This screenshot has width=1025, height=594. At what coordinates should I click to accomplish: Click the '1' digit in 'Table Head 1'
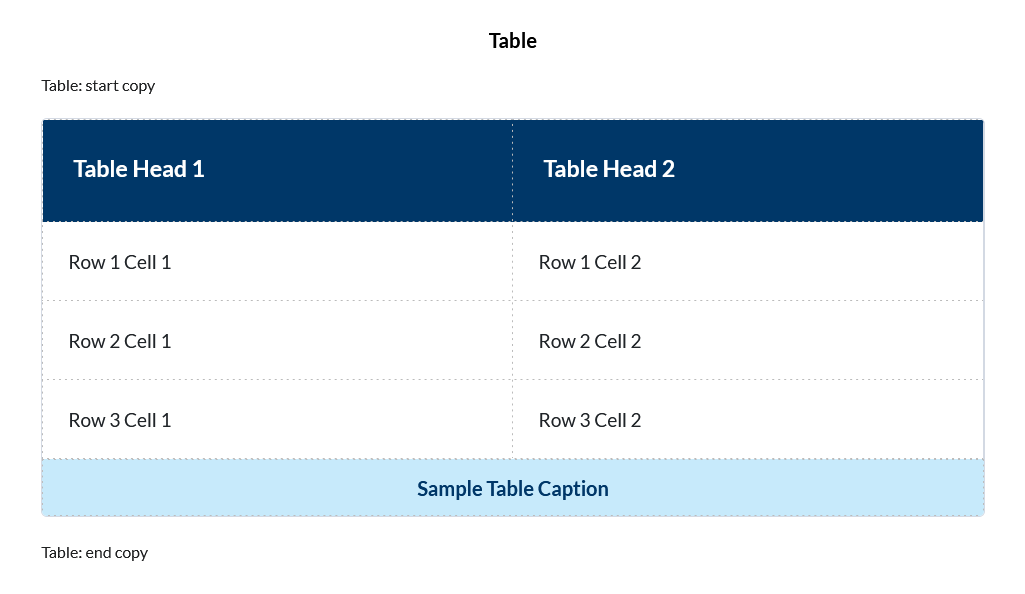tap(198, 170)
